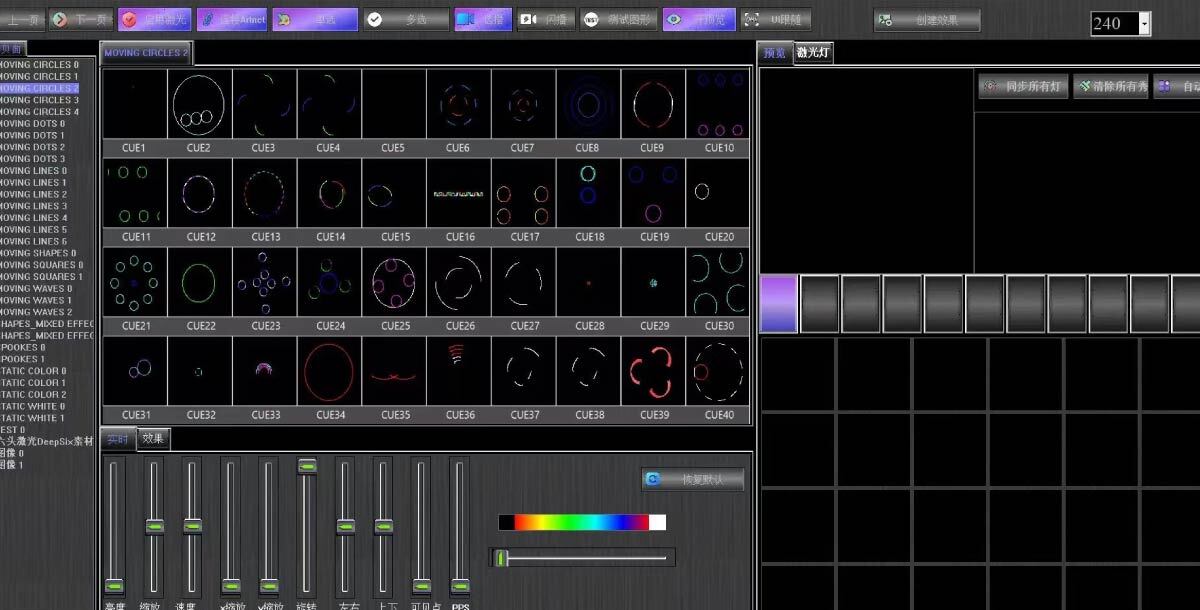Click the 恢复默认 restore default button
The width and height of the screenshot is (1200, 610).
[693, 479]
